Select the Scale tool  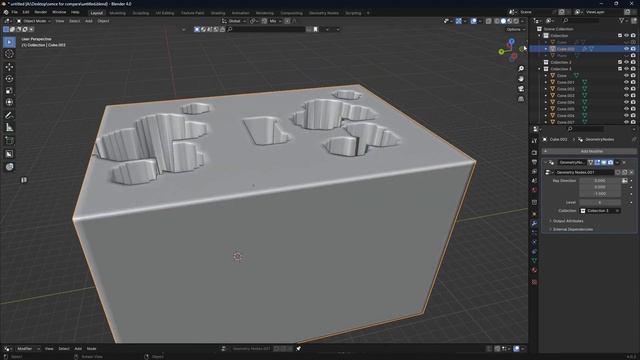click(x=9, y=91)
